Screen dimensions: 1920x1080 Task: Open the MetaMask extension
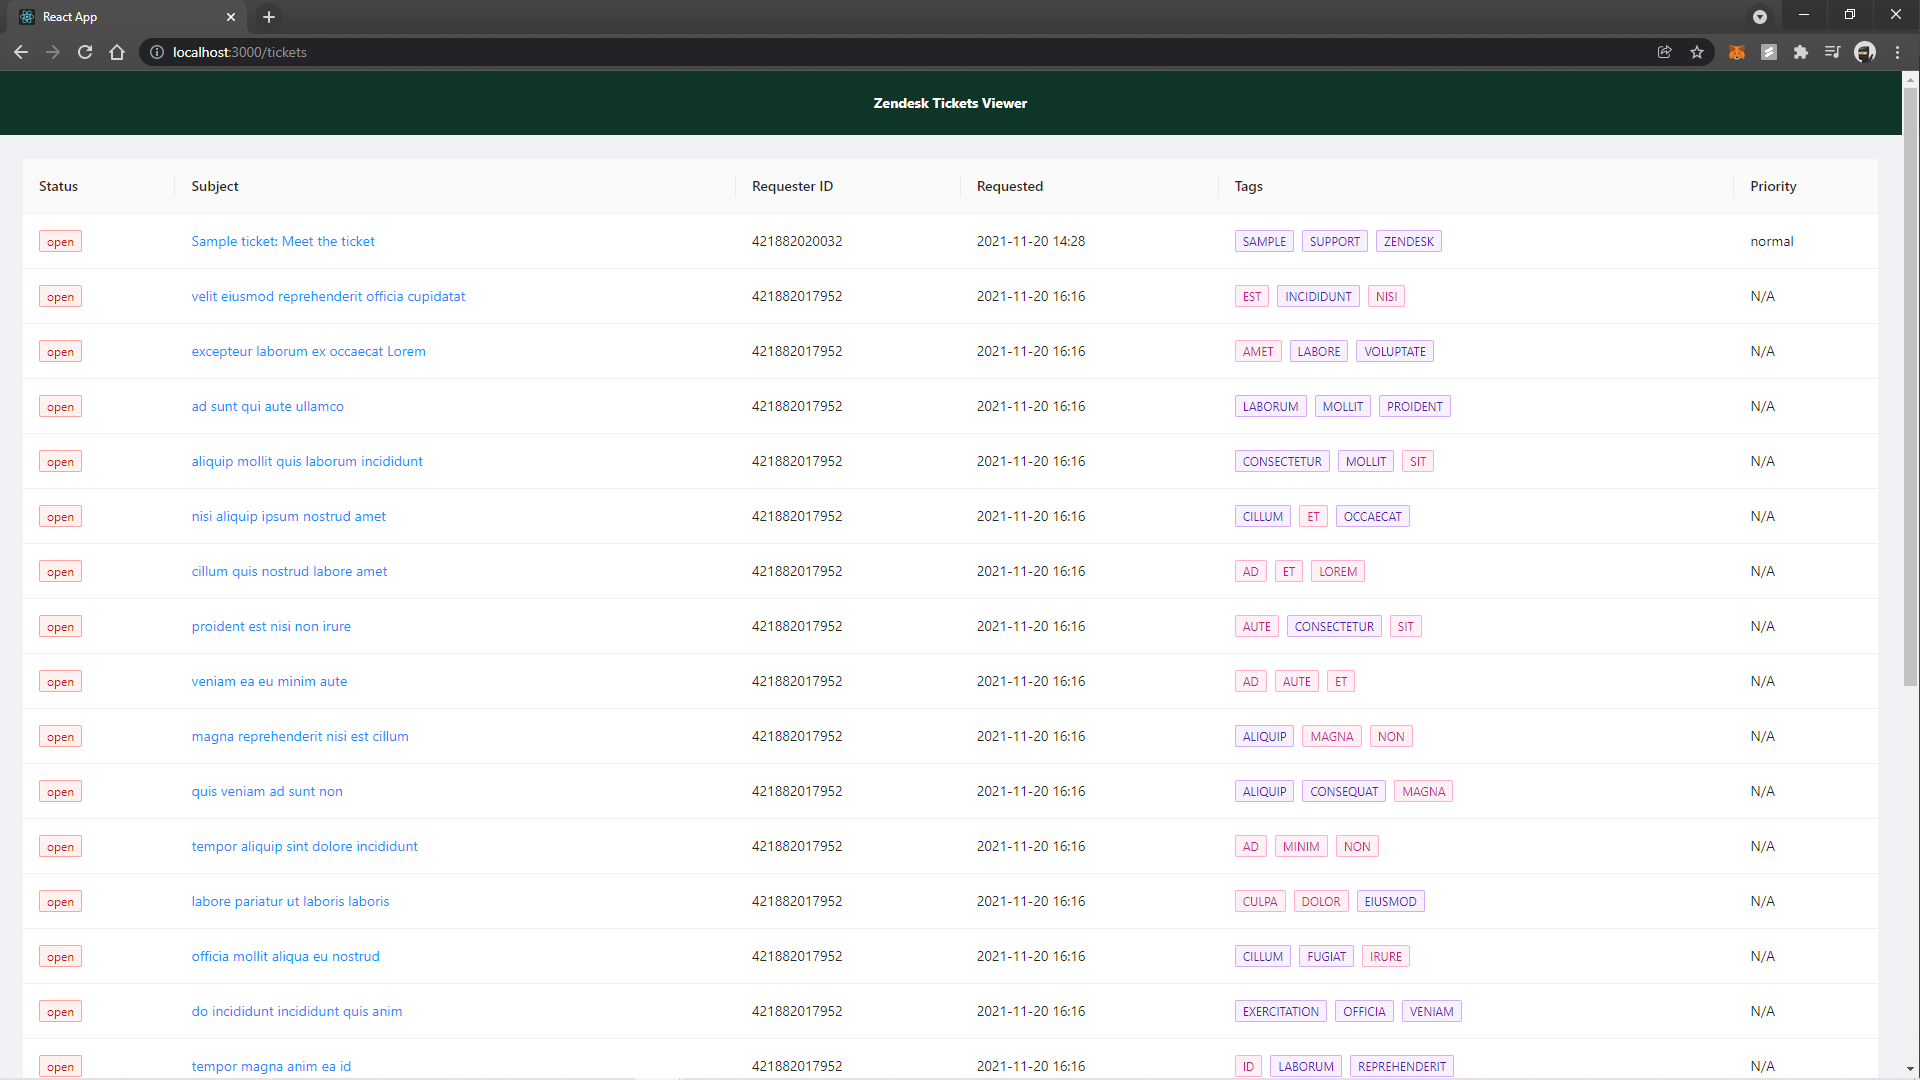[x=1737, y=52]
